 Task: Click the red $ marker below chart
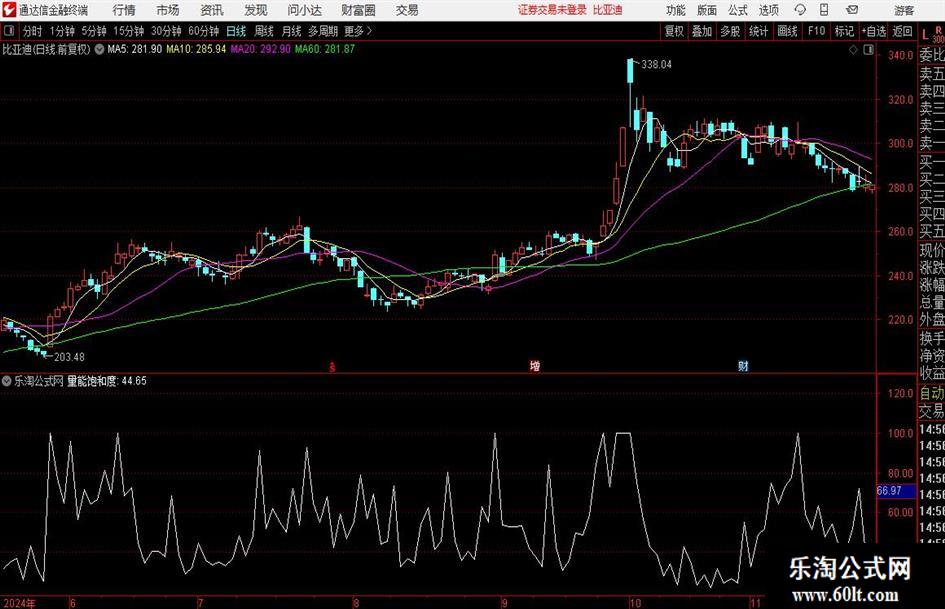pos(331,367)
